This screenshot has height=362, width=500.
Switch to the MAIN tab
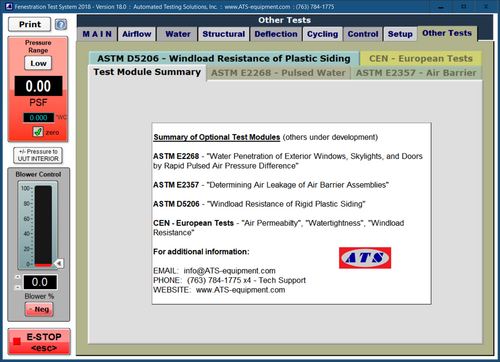tap(97, 34)
